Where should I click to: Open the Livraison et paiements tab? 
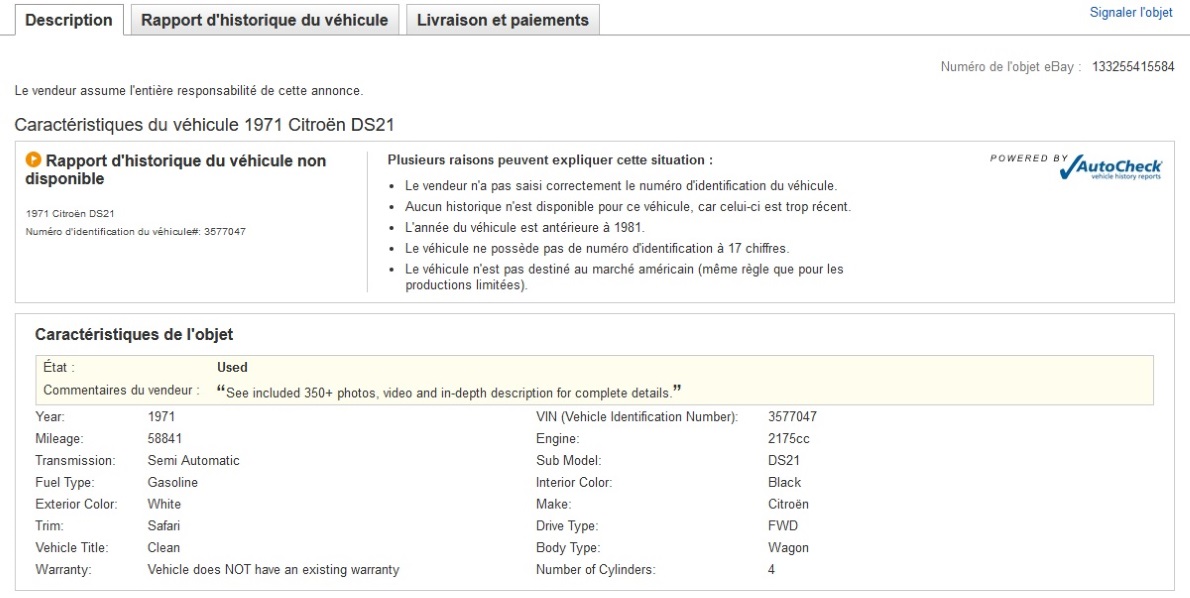(x=502, y=20)
